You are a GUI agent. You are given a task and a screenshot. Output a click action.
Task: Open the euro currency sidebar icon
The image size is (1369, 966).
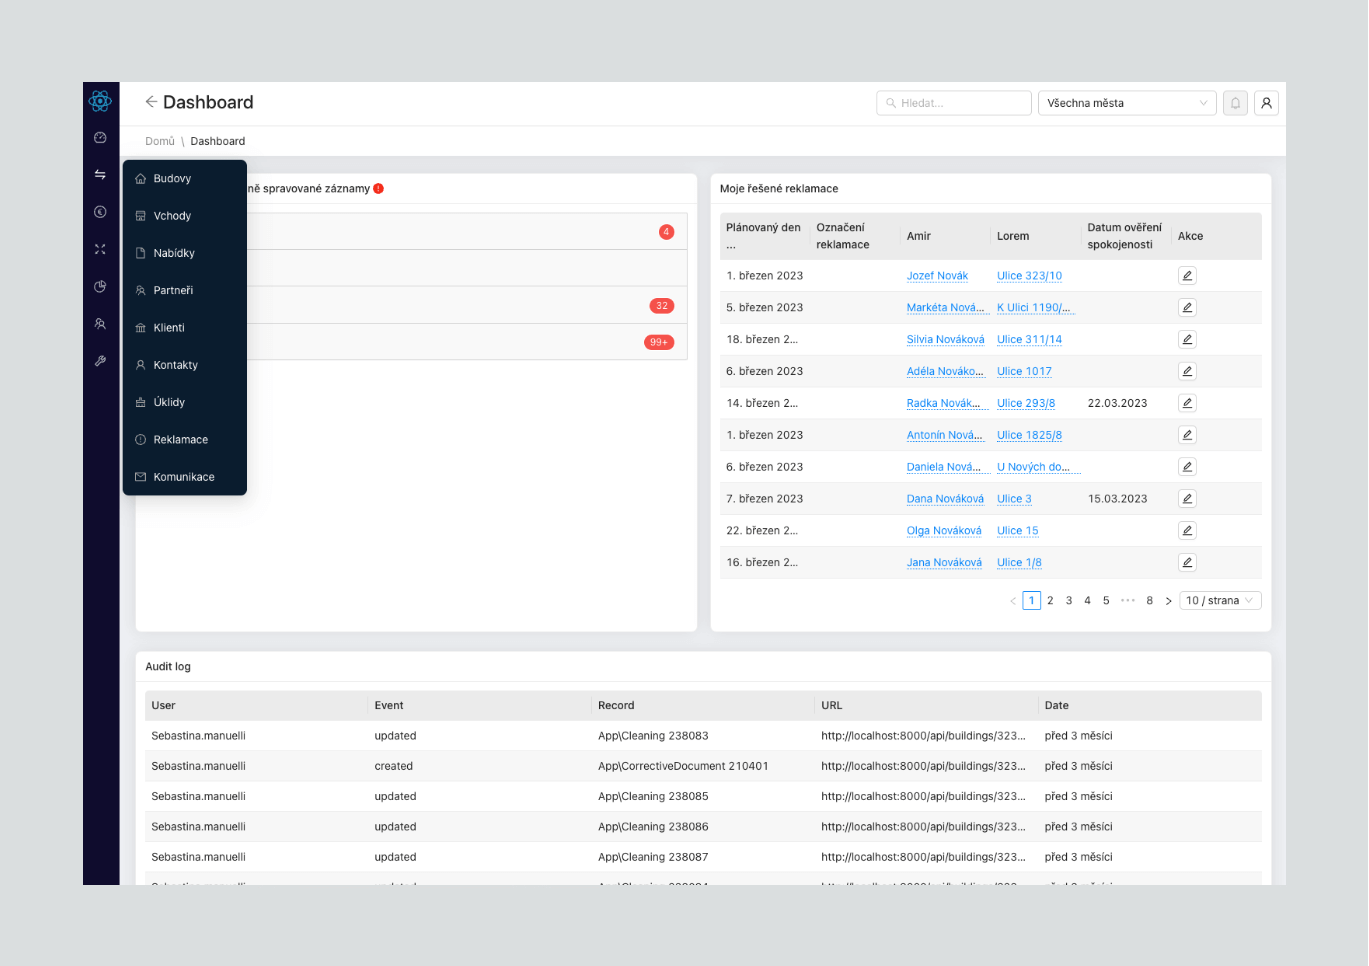coord(100,212)
